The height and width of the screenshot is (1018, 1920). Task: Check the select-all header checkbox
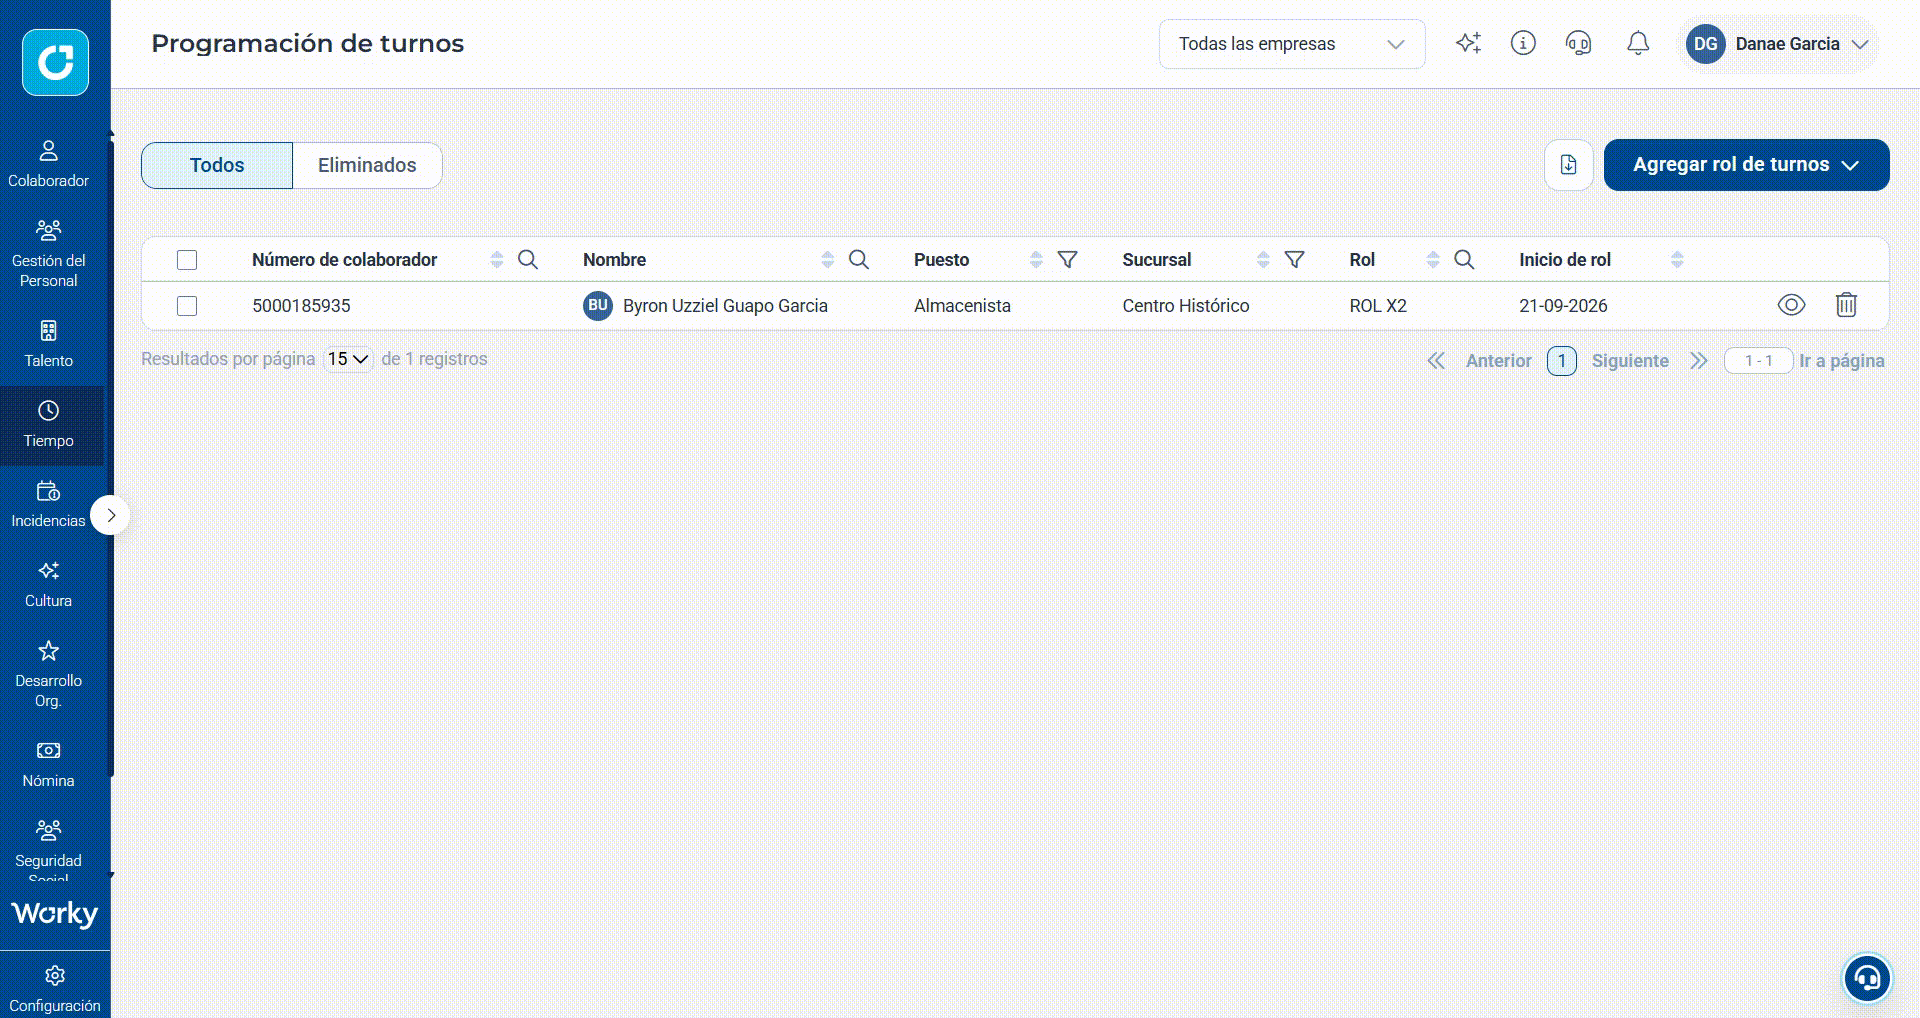(187, 260)
